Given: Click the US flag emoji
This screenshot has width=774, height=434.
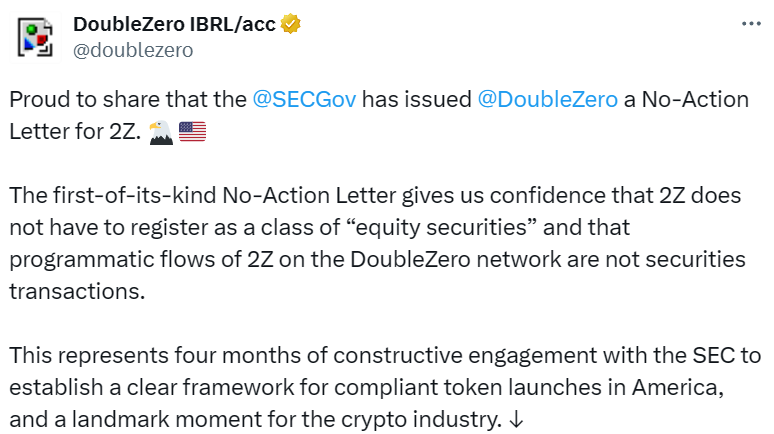Looking at the screenshot, I should click(191, 129).
